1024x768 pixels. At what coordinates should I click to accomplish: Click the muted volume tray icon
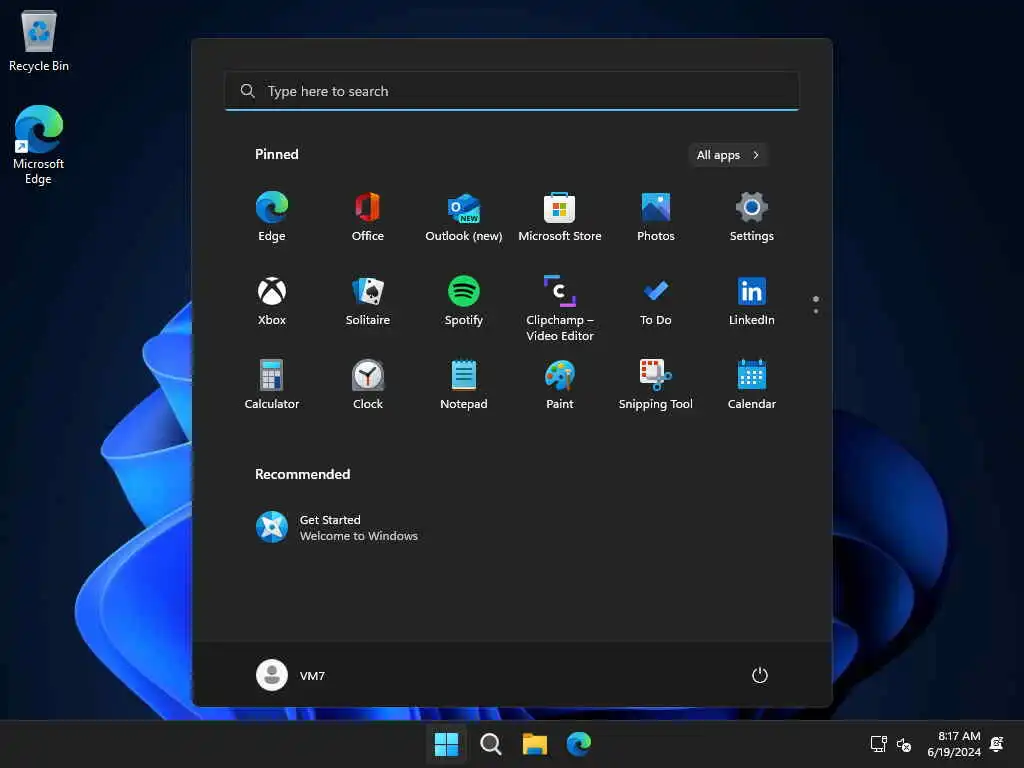point(904,744)
